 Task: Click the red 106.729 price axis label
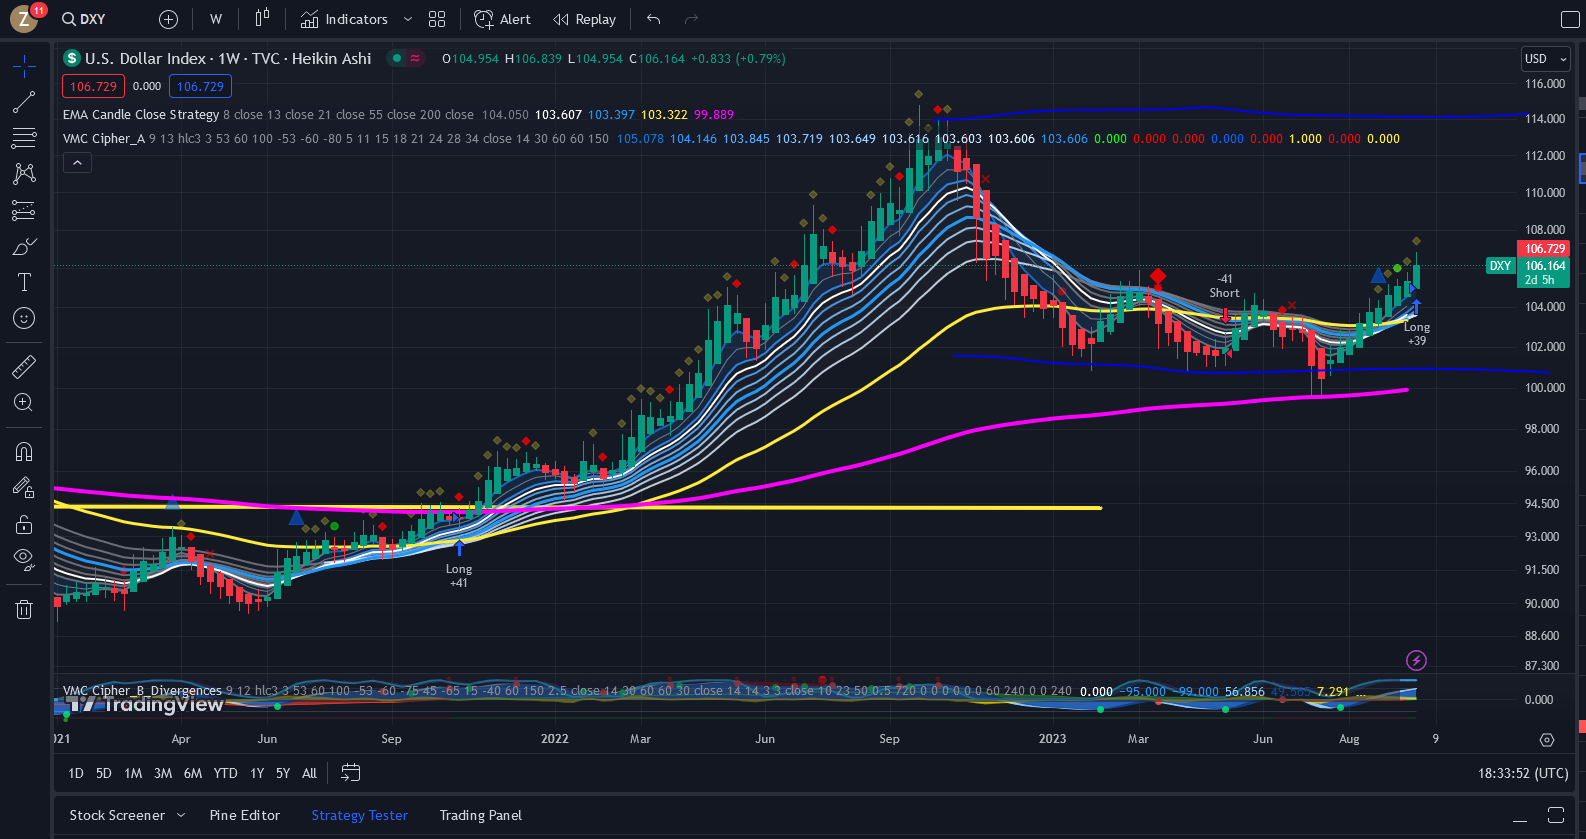click(x=1545, y=249)
